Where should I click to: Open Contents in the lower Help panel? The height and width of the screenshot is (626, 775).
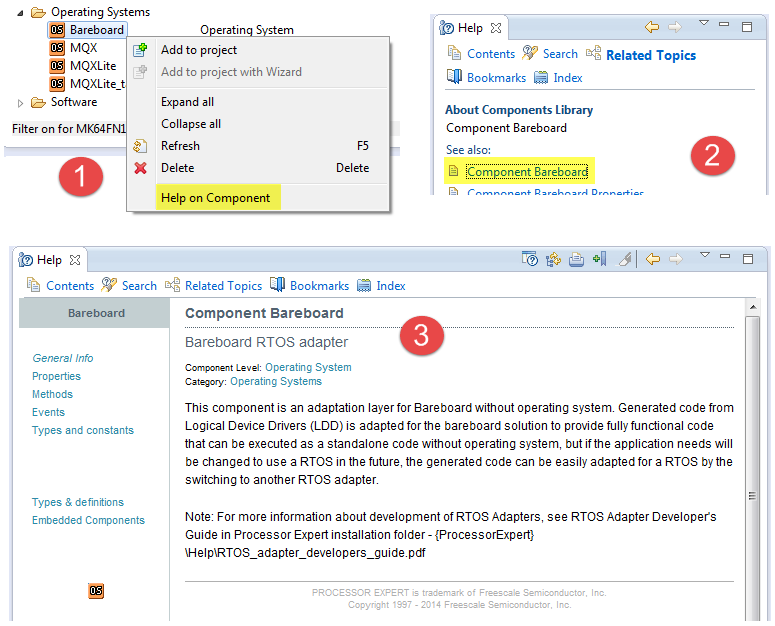(70, 286)
